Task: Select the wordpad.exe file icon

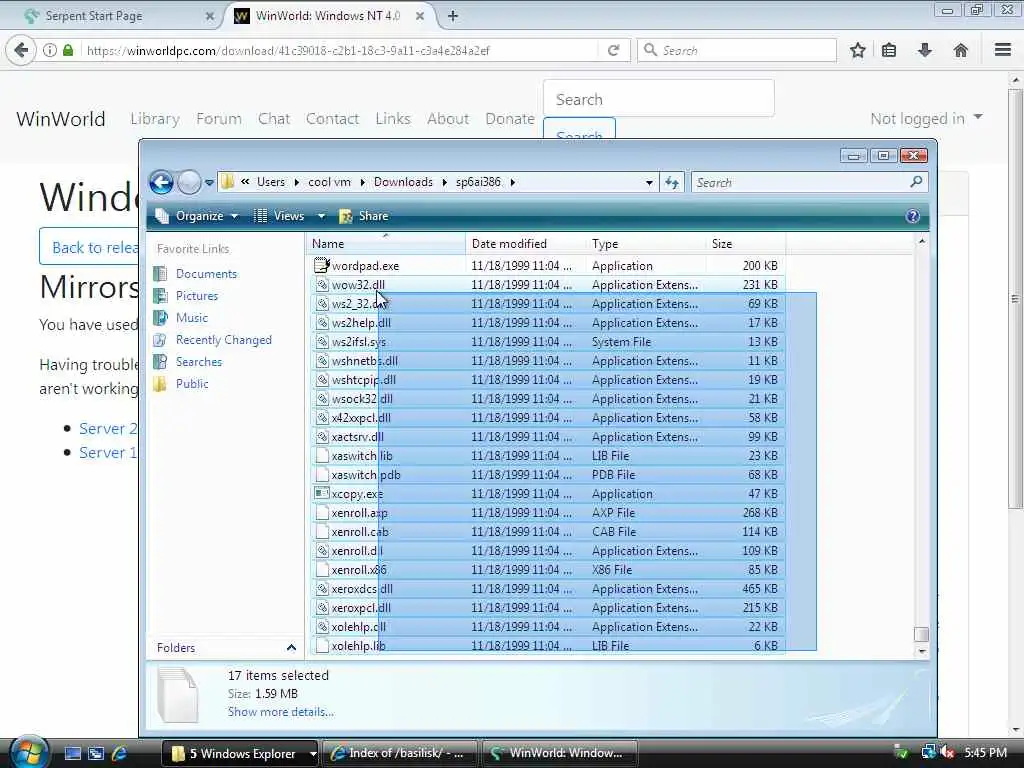Action: tap(321, 265)
